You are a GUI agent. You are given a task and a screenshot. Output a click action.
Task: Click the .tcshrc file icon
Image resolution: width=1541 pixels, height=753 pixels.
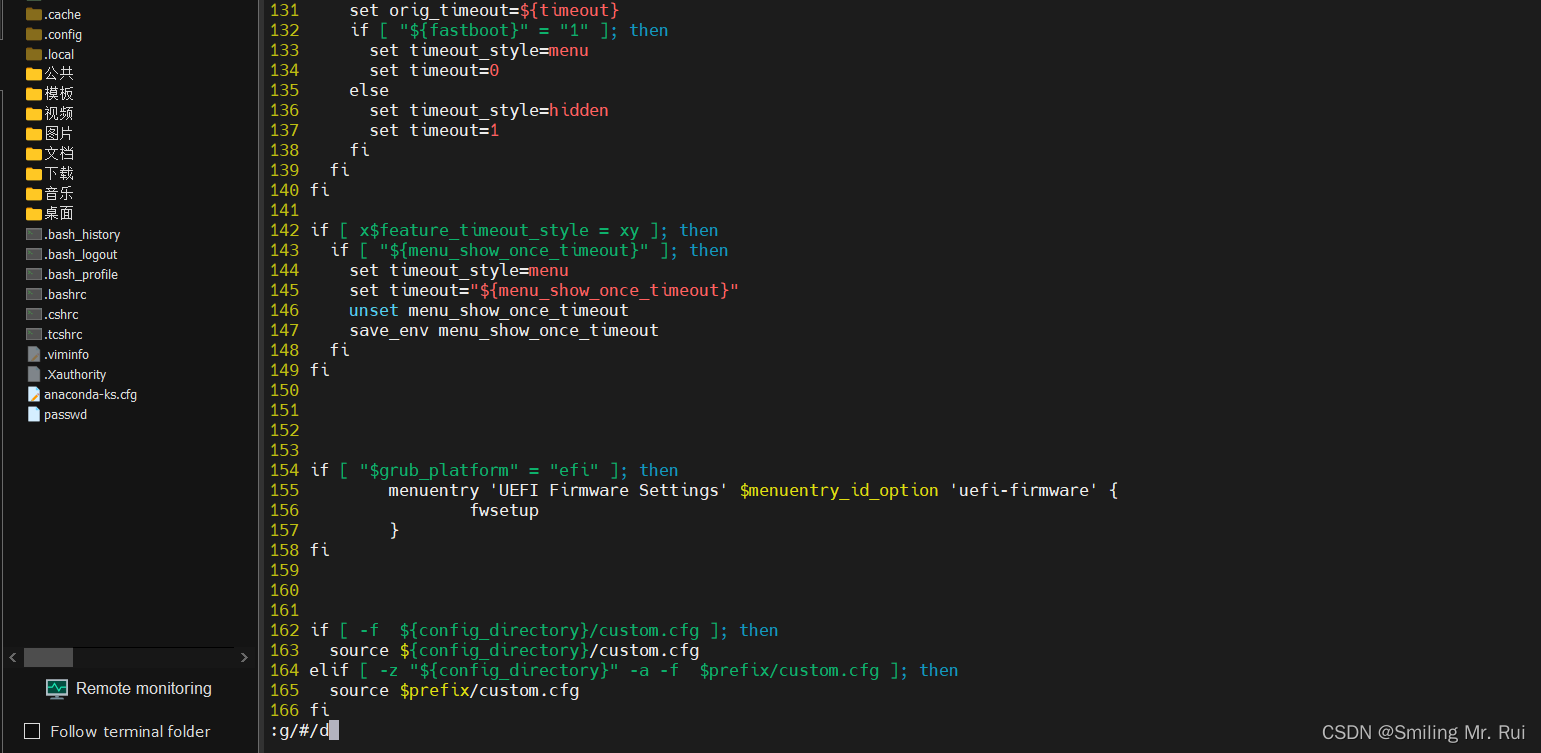pos(34,334)
